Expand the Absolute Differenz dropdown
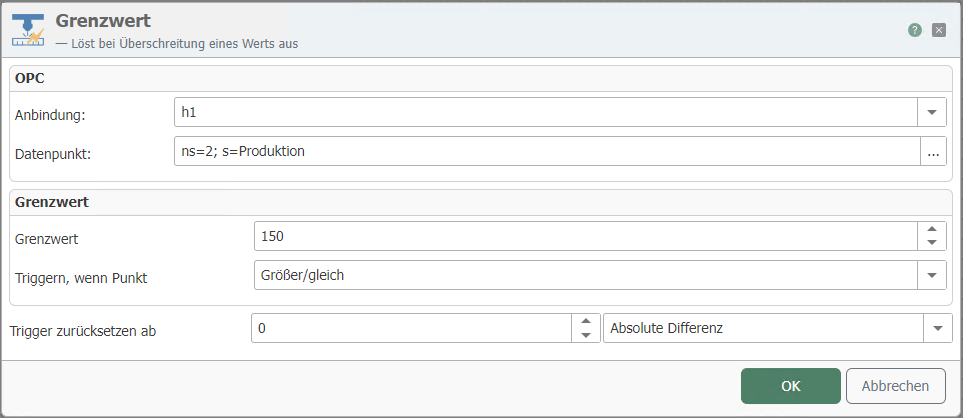The height and width of the screenshot is (418, 963). tap(938, 328)
